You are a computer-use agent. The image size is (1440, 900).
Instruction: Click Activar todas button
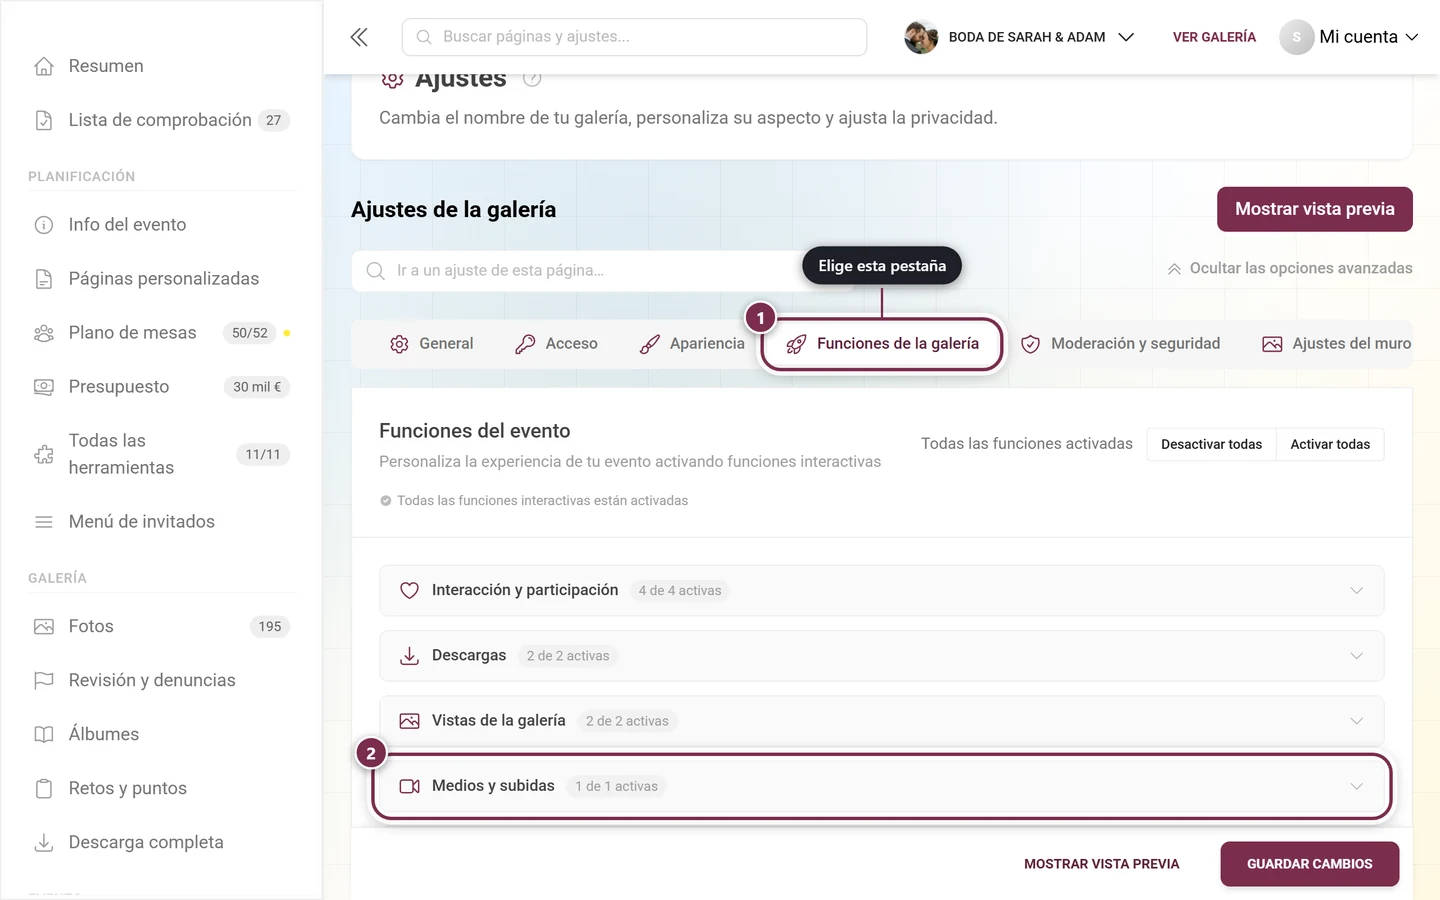pyautogui.click(x=1330, y=444)
